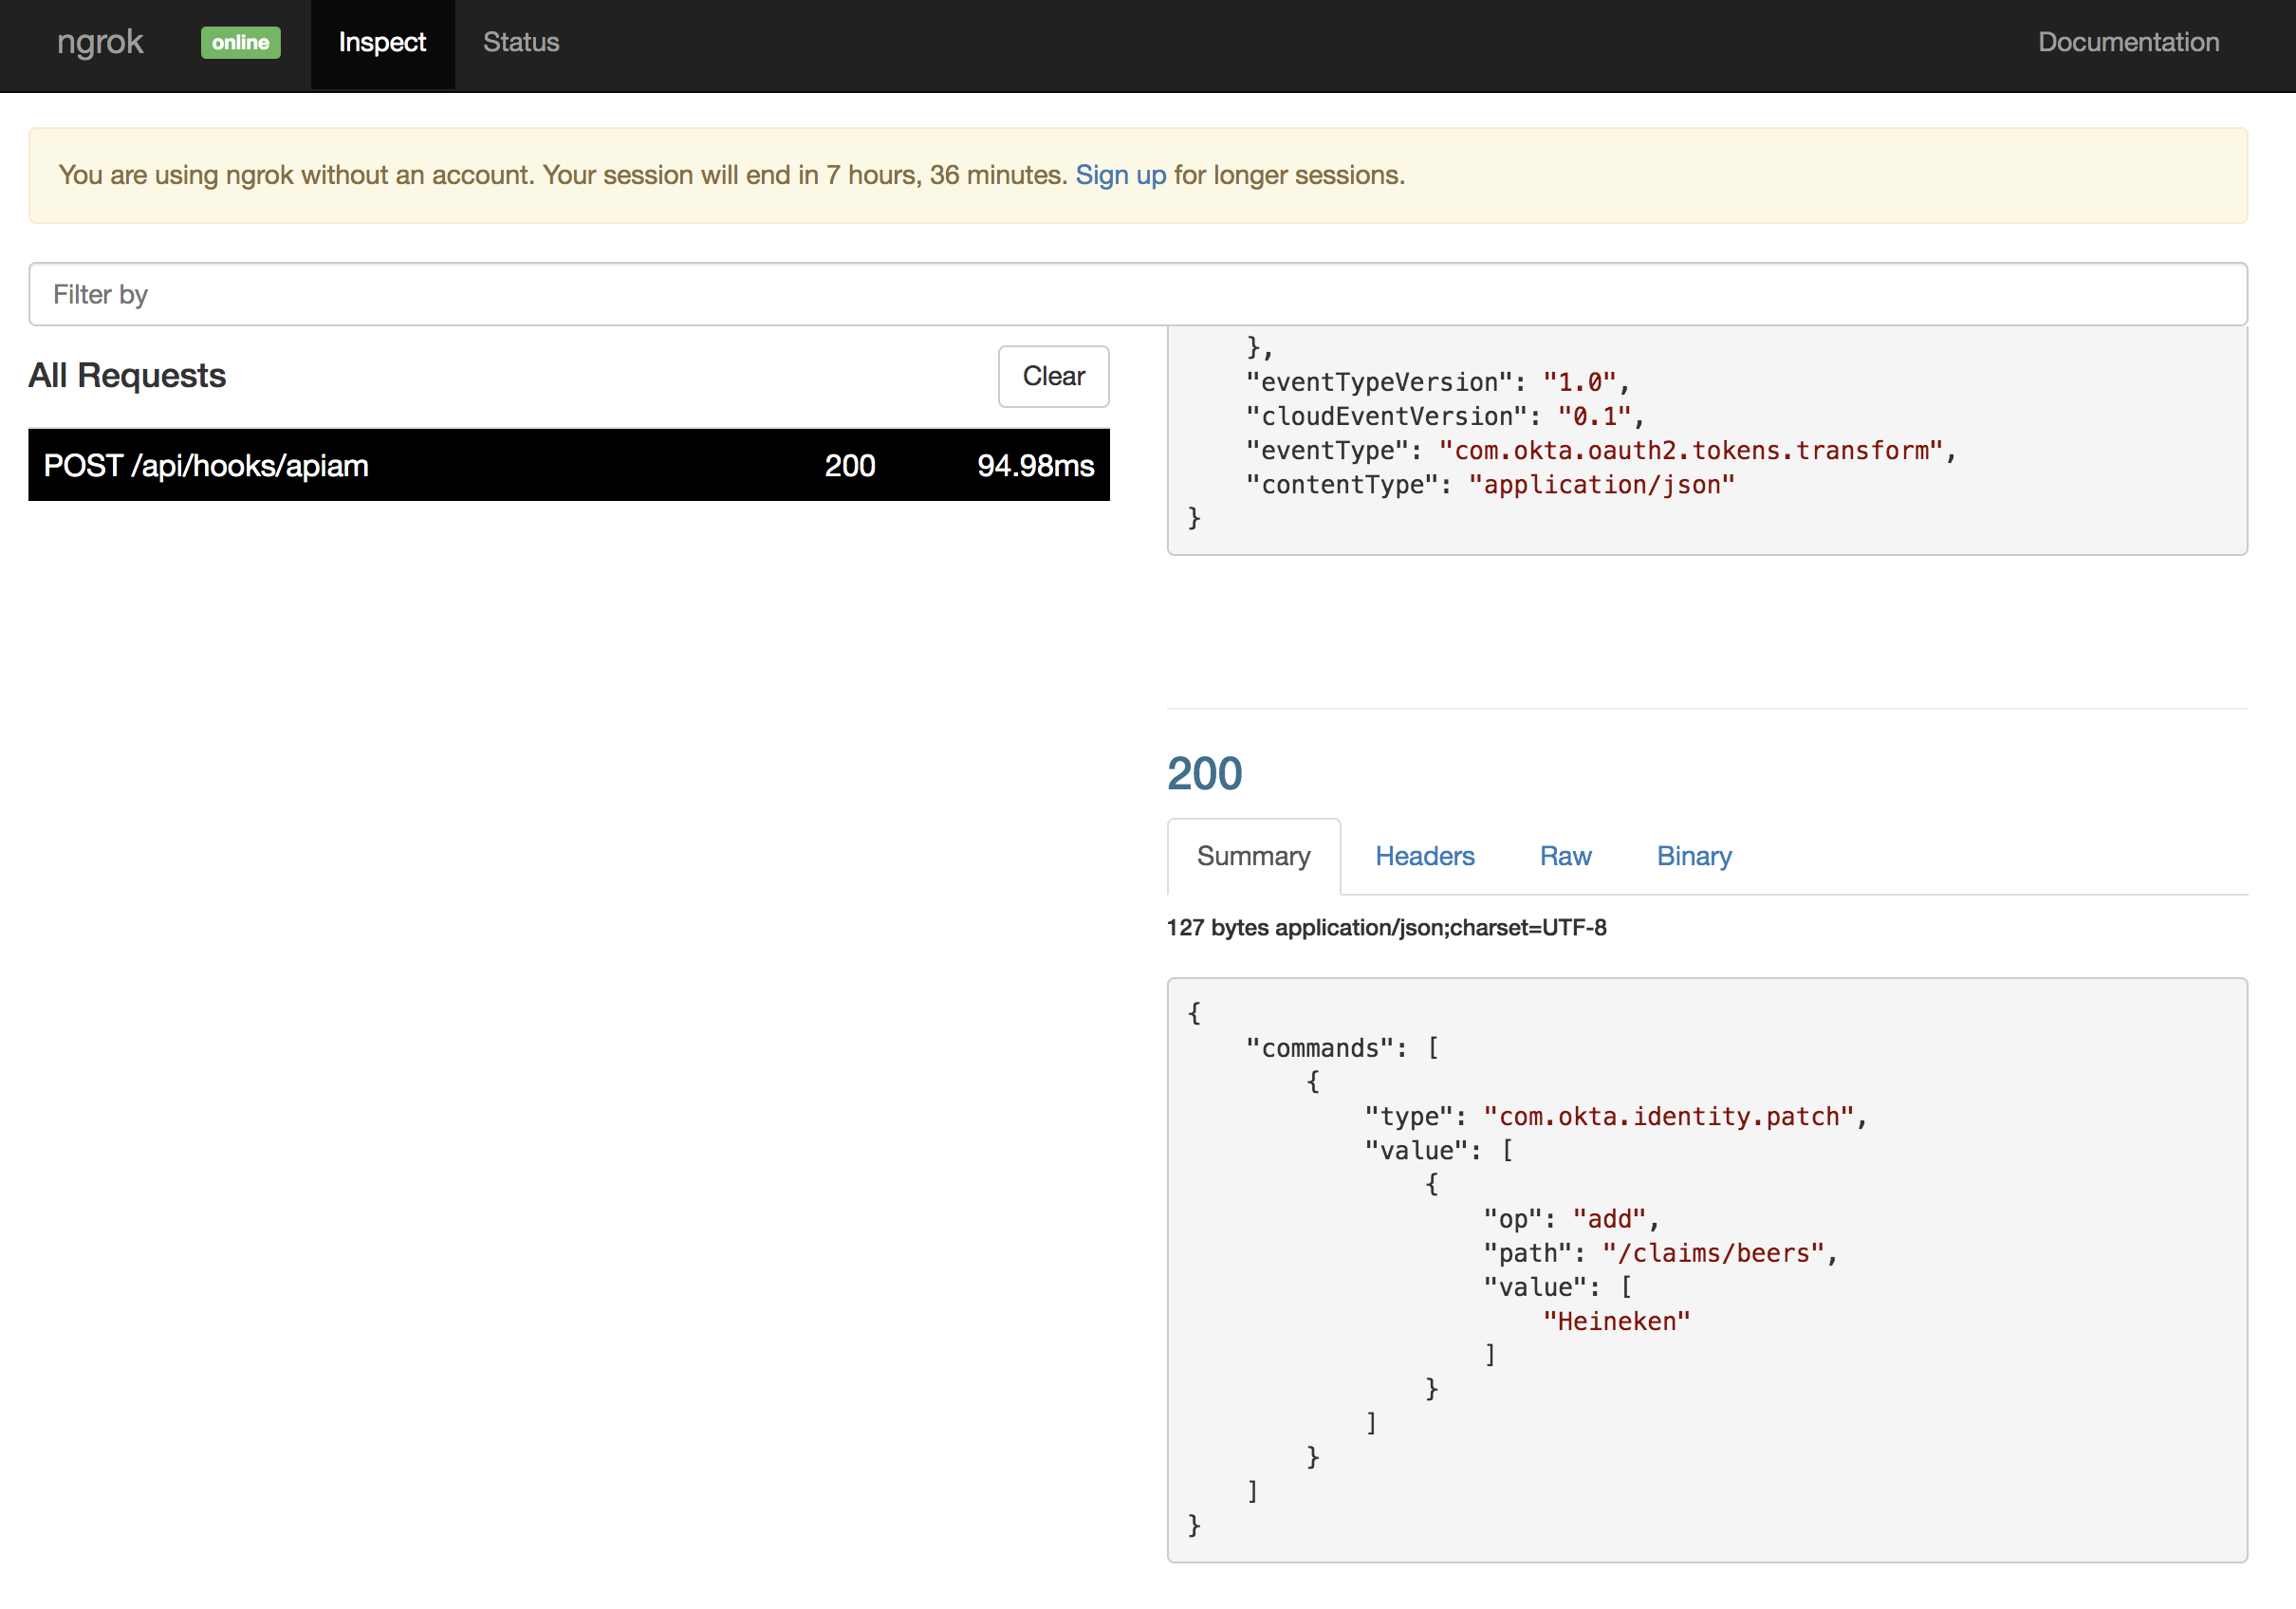2296x1609 pixels.
Task: Click the Sign up link
Action: [x=1120, y=175]
